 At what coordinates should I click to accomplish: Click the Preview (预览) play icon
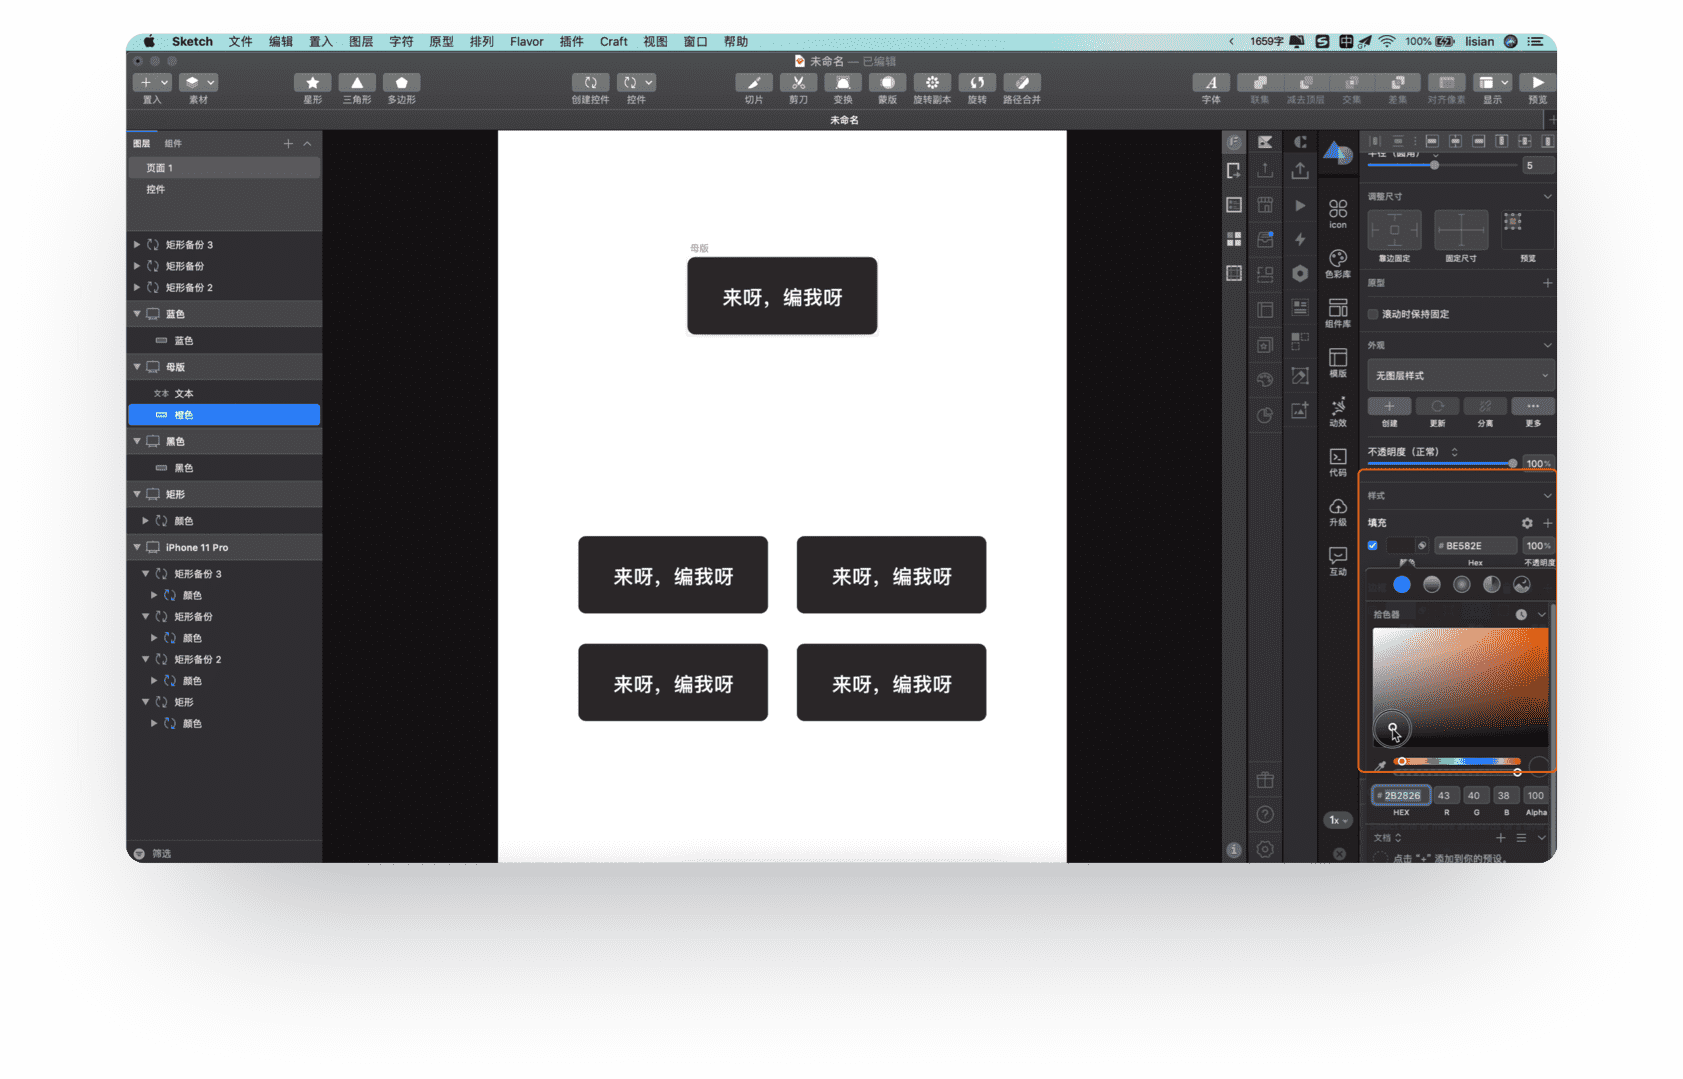[x=1537, y=83]
